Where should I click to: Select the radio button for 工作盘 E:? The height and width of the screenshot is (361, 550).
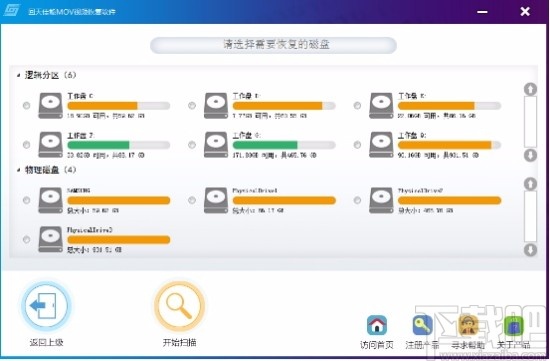(357, 105)
